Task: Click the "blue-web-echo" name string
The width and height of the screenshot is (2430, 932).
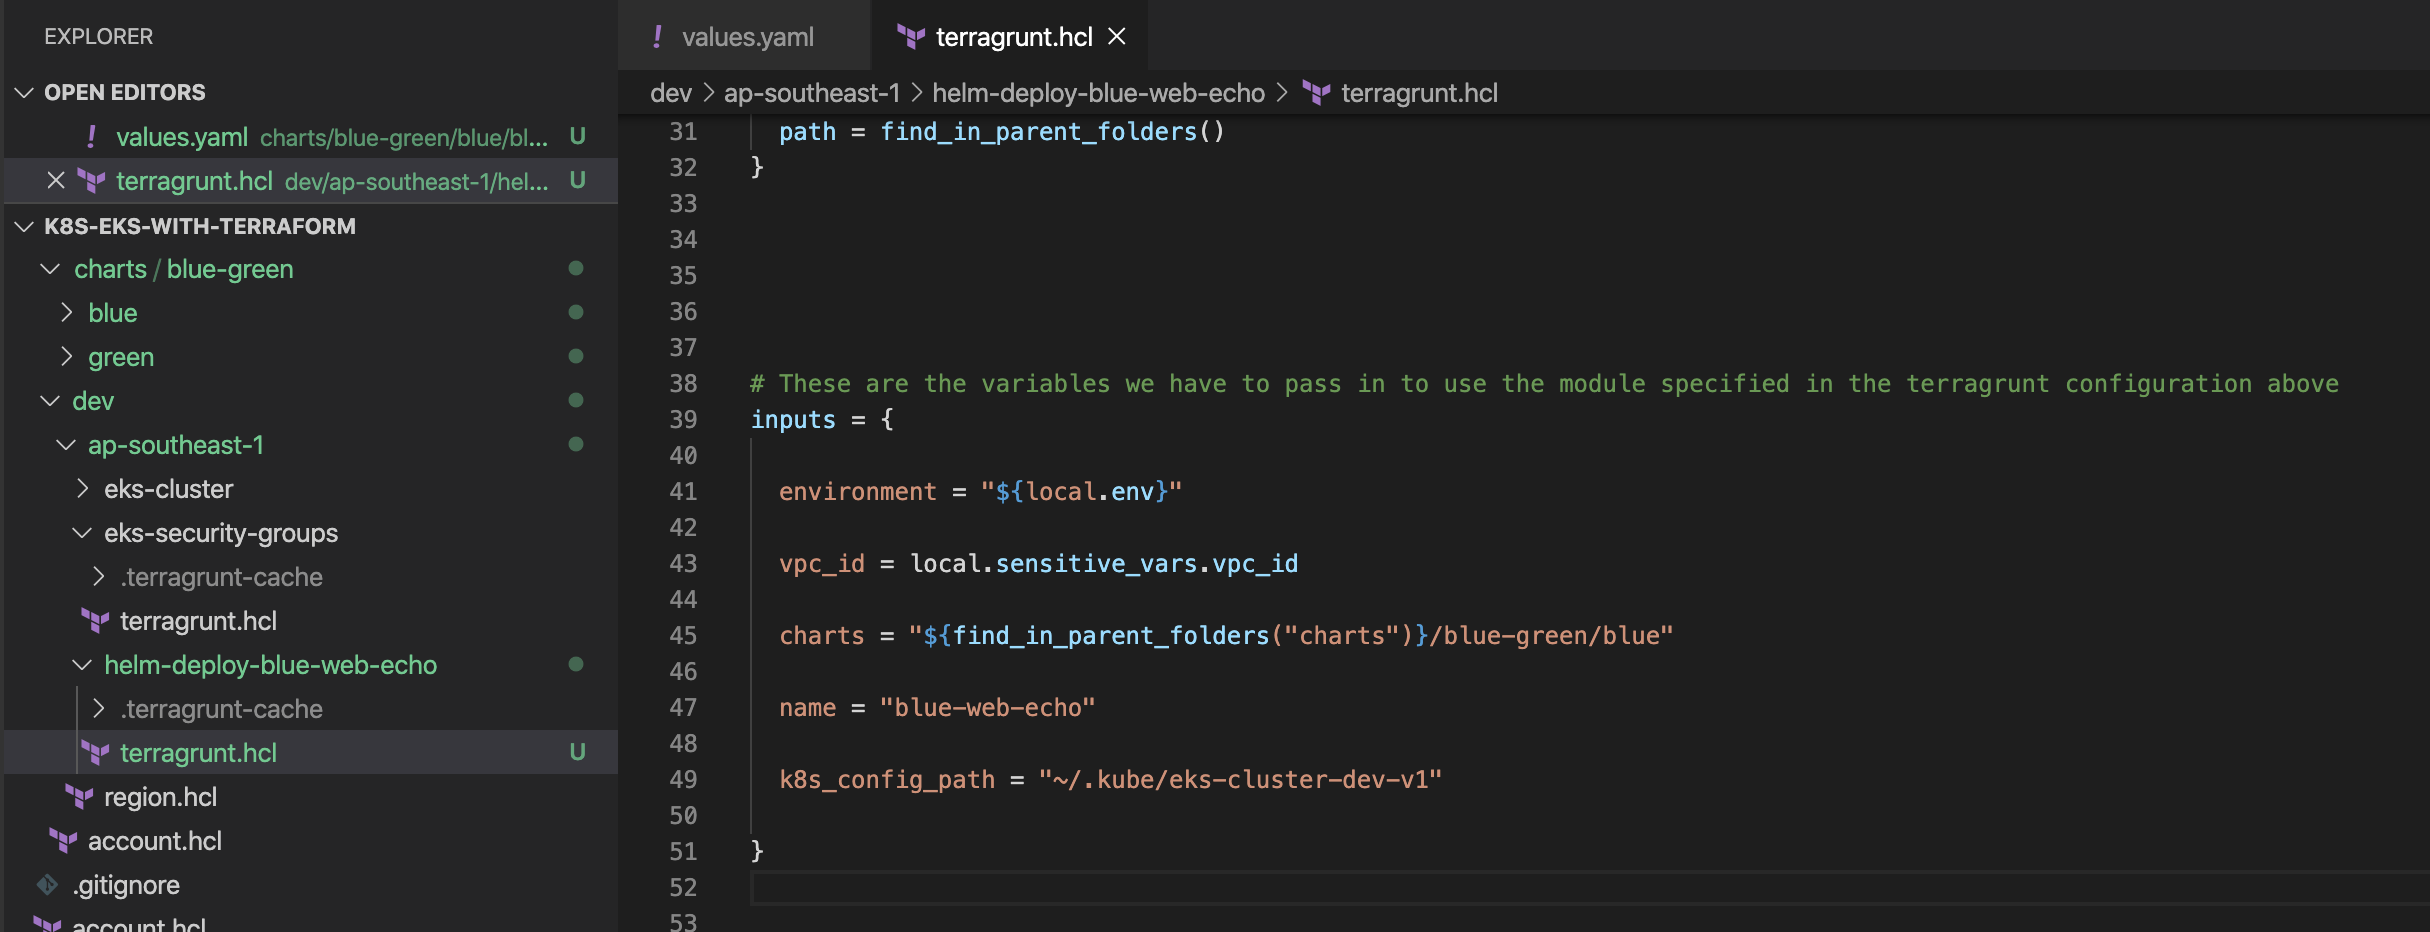Action: click(x=987, y=708)
